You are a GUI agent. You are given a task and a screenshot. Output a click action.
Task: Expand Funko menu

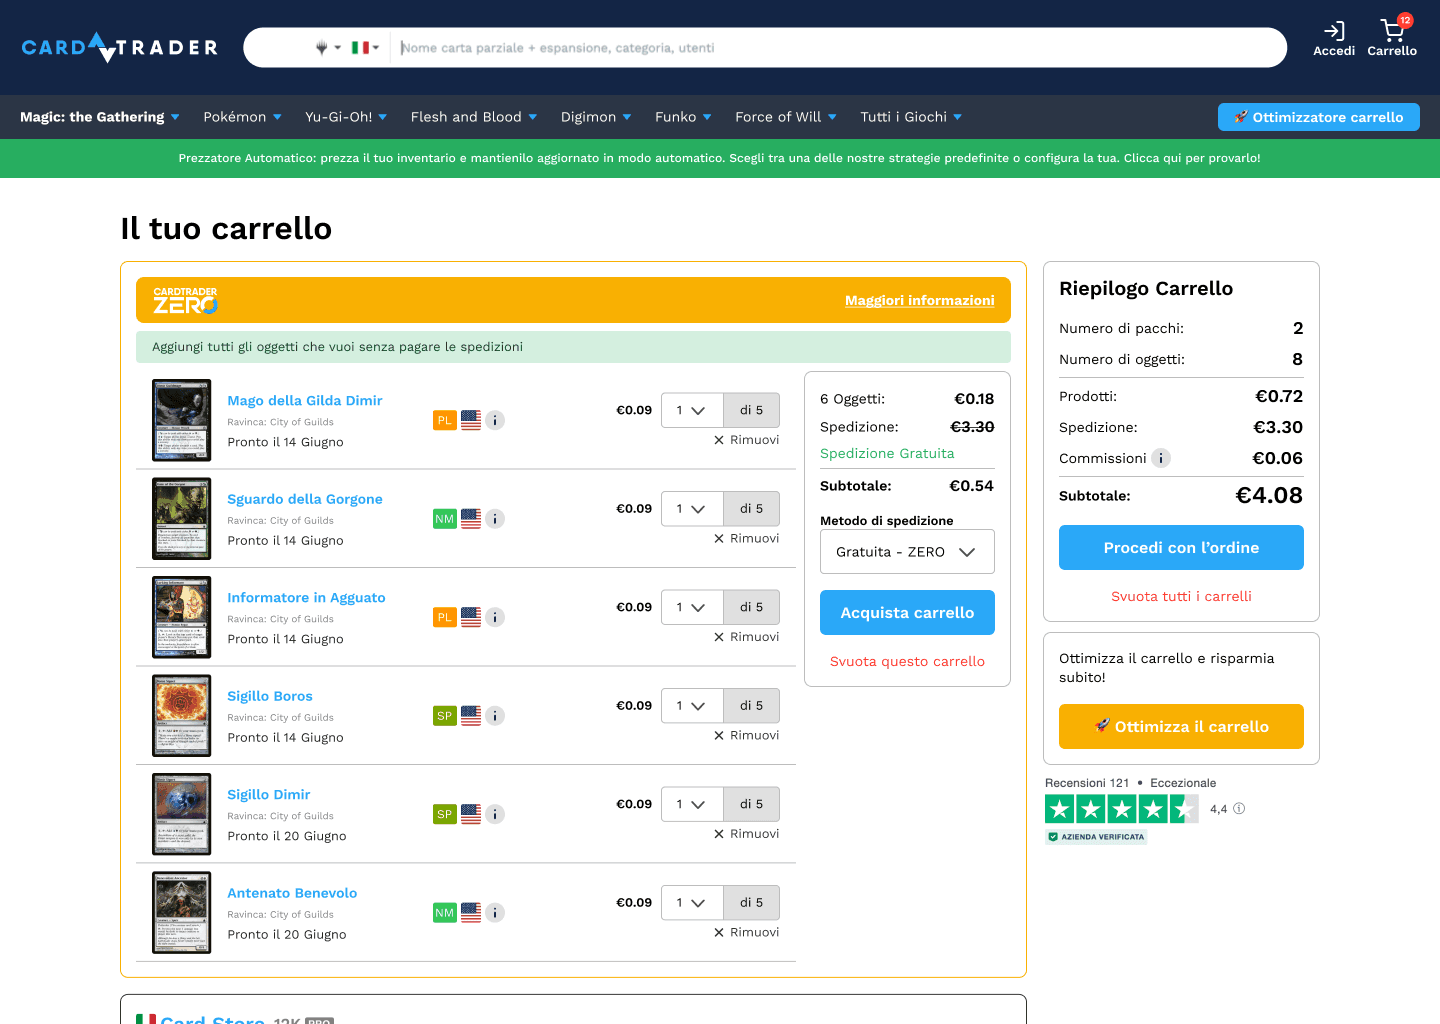(x=683, y=117)
